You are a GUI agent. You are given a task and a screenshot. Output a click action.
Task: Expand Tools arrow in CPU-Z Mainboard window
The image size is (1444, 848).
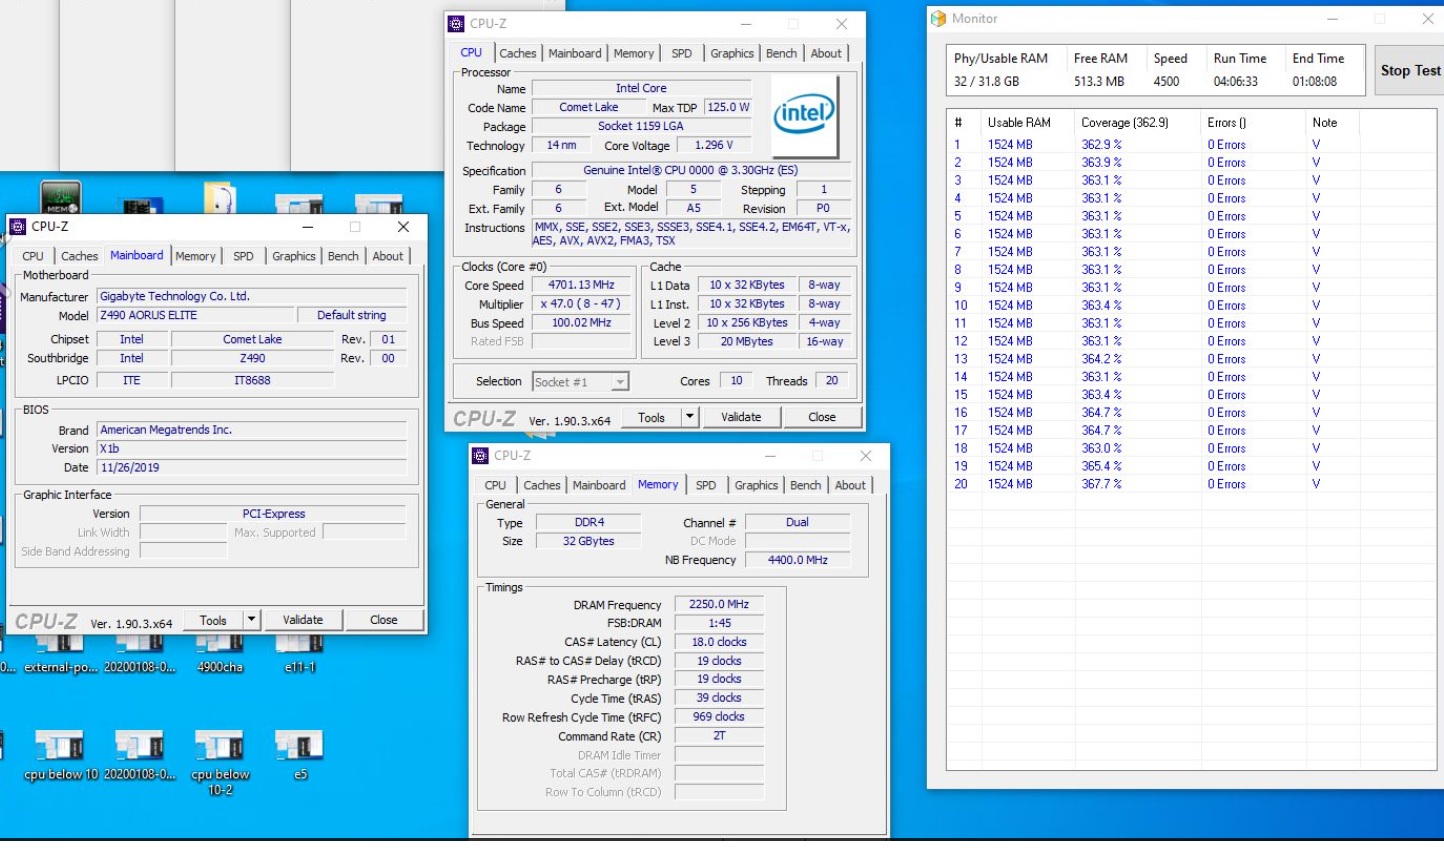(x=251, y=620)
